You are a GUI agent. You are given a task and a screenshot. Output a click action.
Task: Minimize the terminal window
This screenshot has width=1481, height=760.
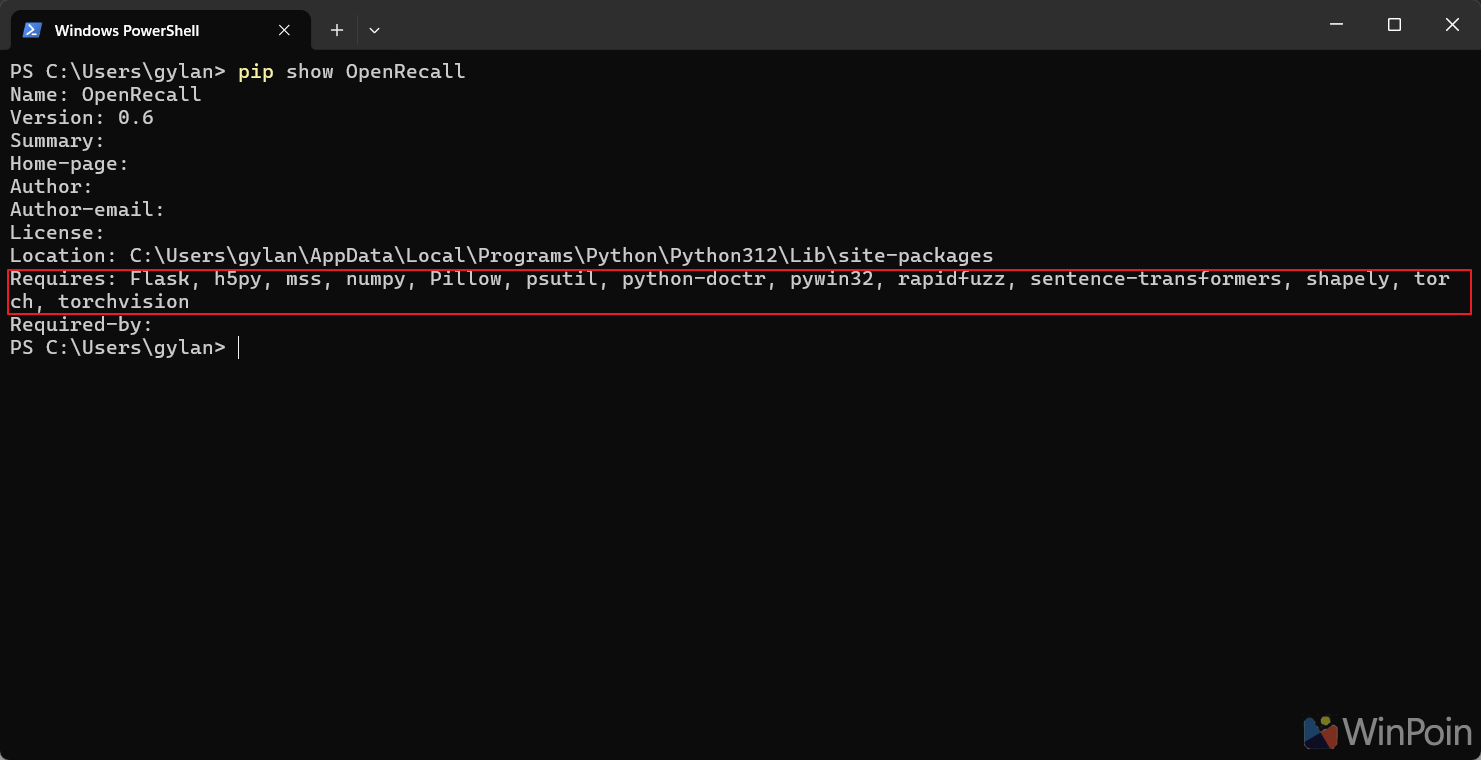1334,25
